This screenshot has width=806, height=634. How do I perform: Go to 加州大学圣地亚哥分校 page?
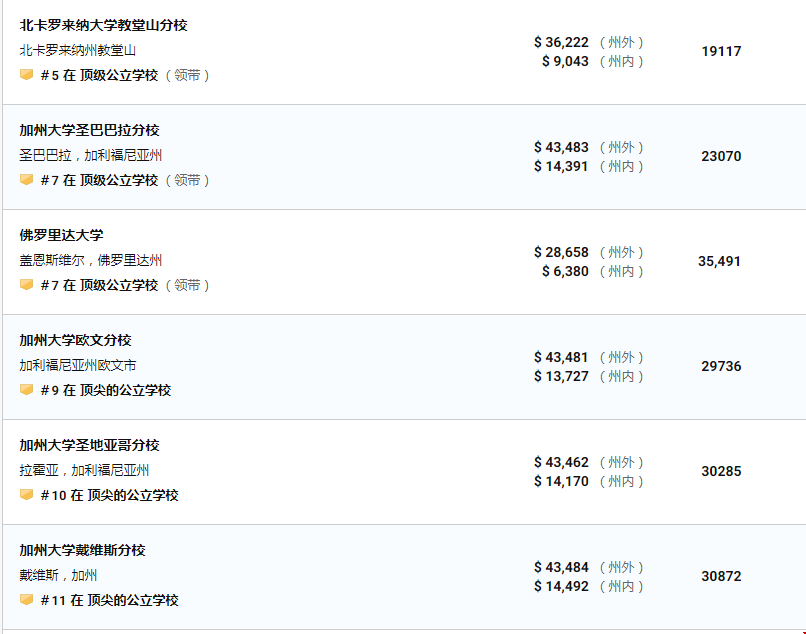click(x=89, y=445)
